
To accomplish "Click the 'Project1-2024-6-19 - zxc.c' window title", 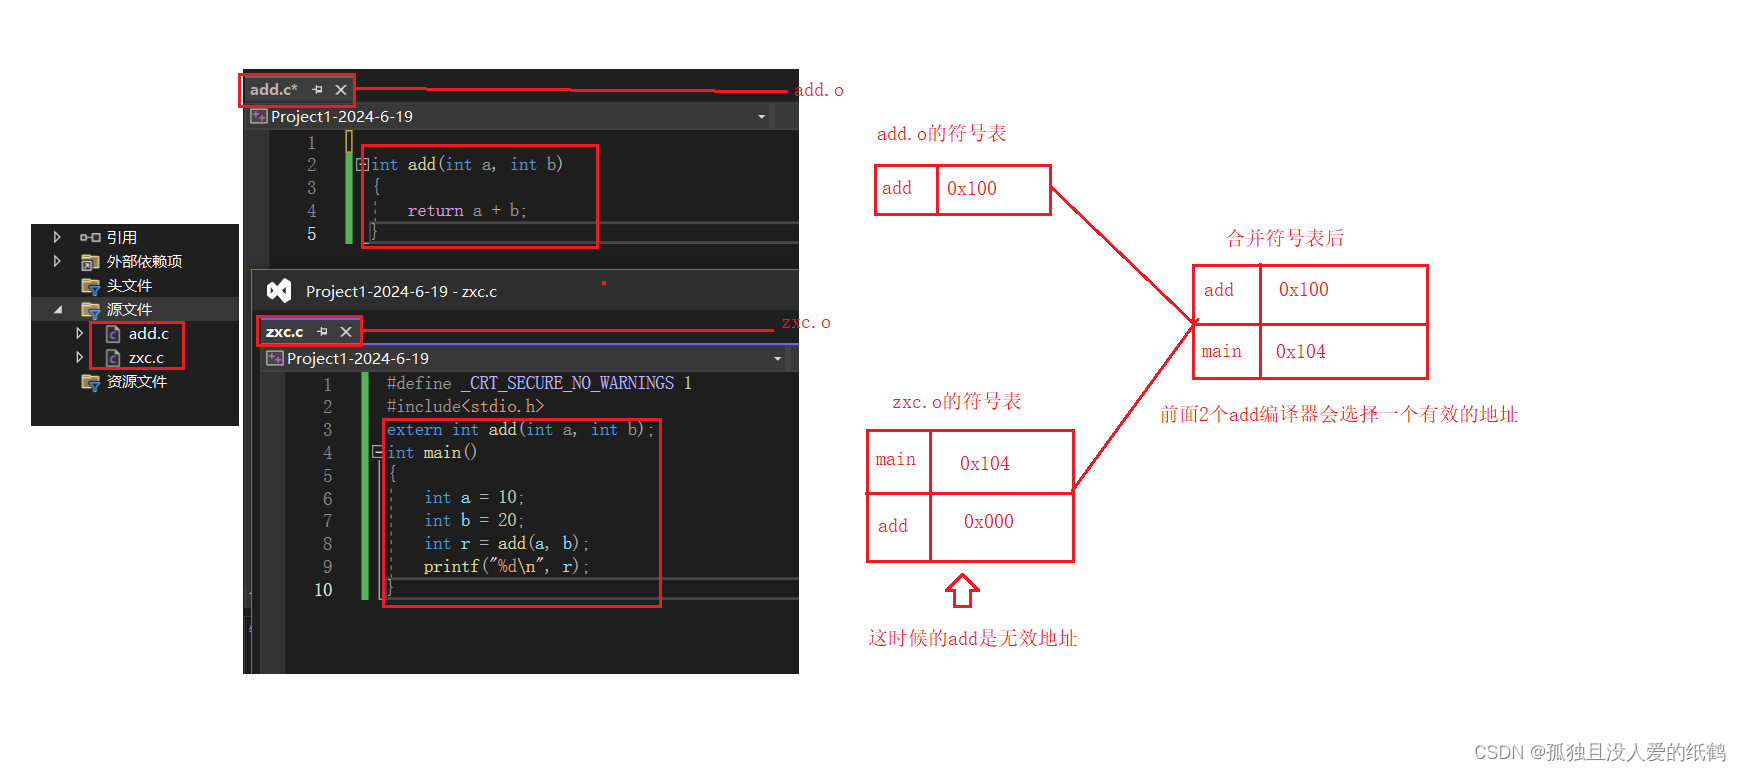I will 401,291.
